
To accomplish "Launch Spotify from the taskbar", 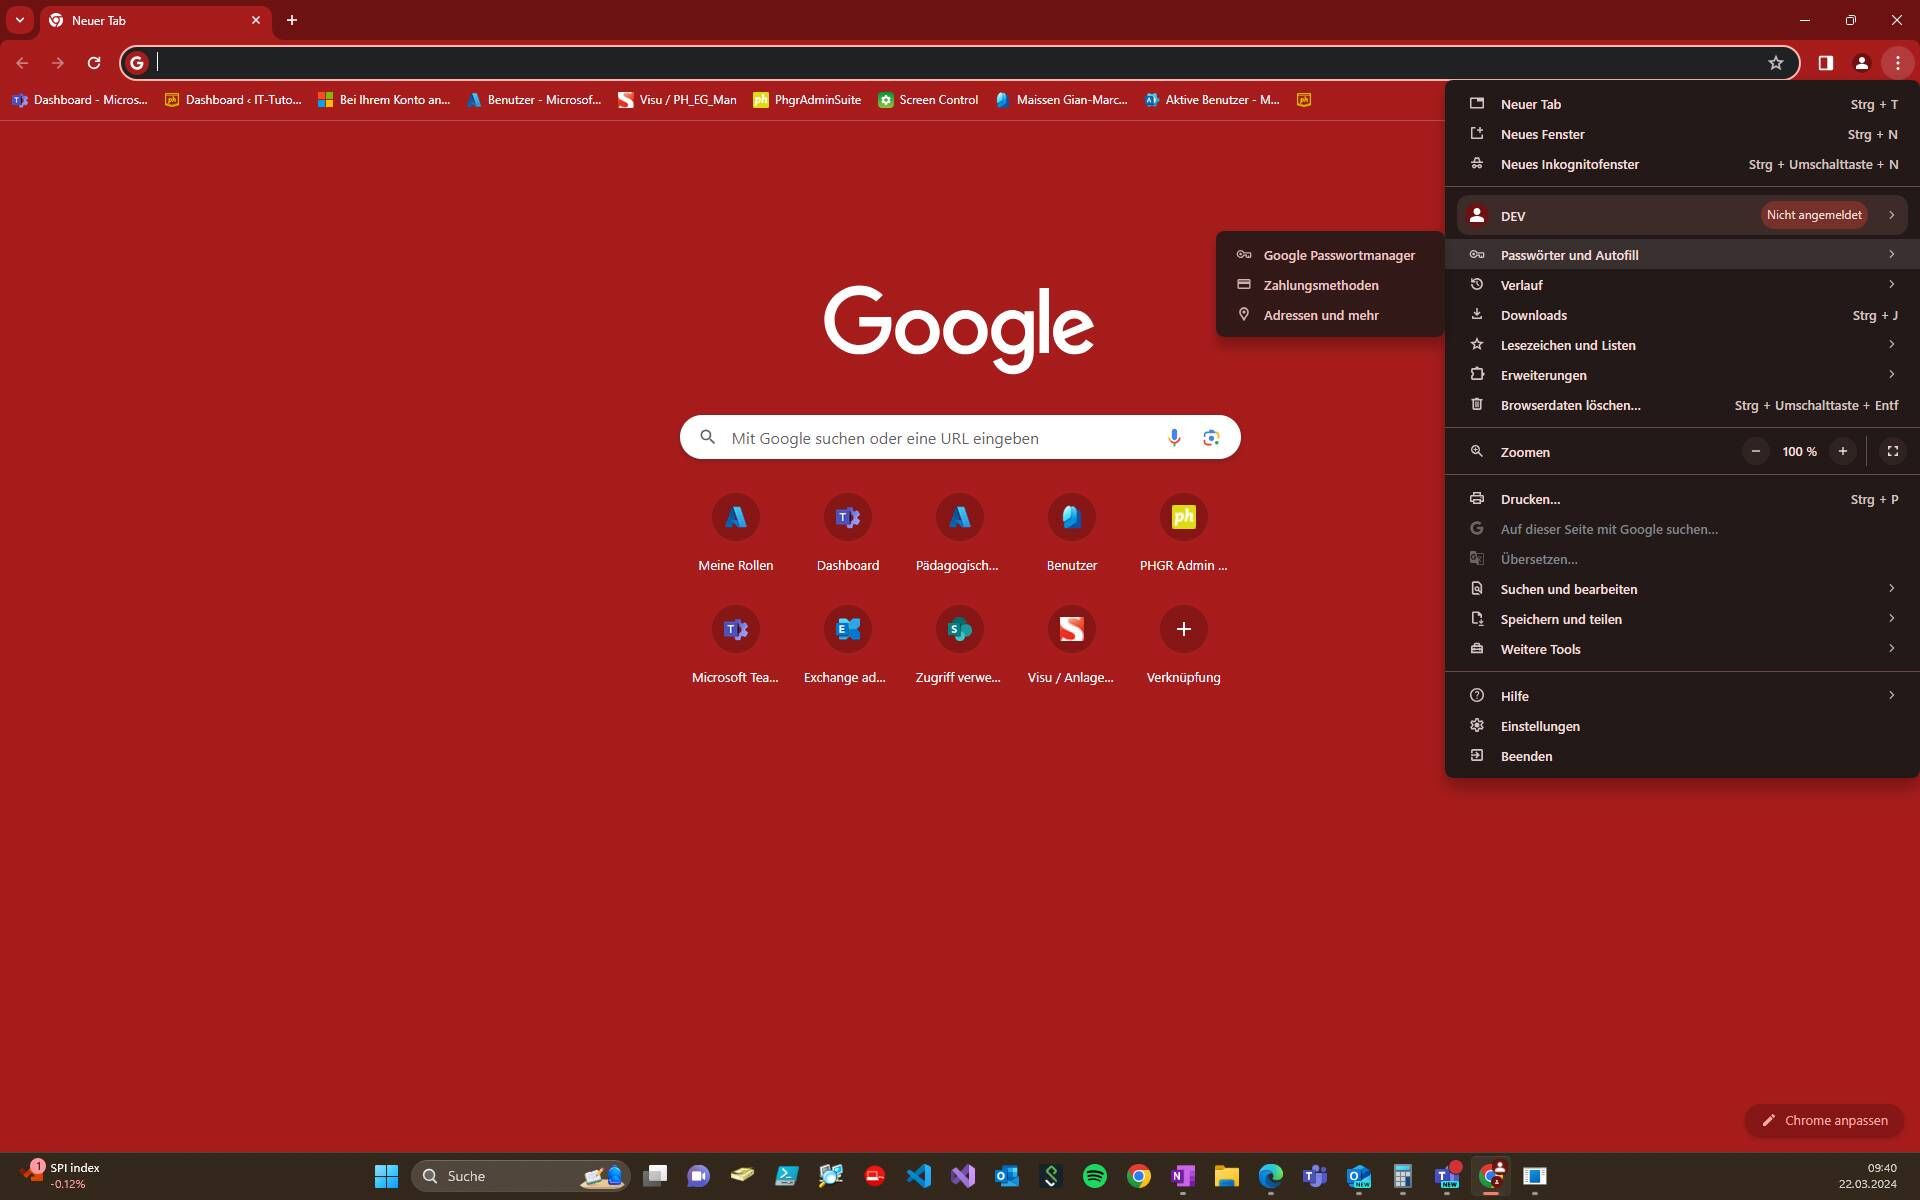I will pyautogui.click(x=1095, y=1176).
